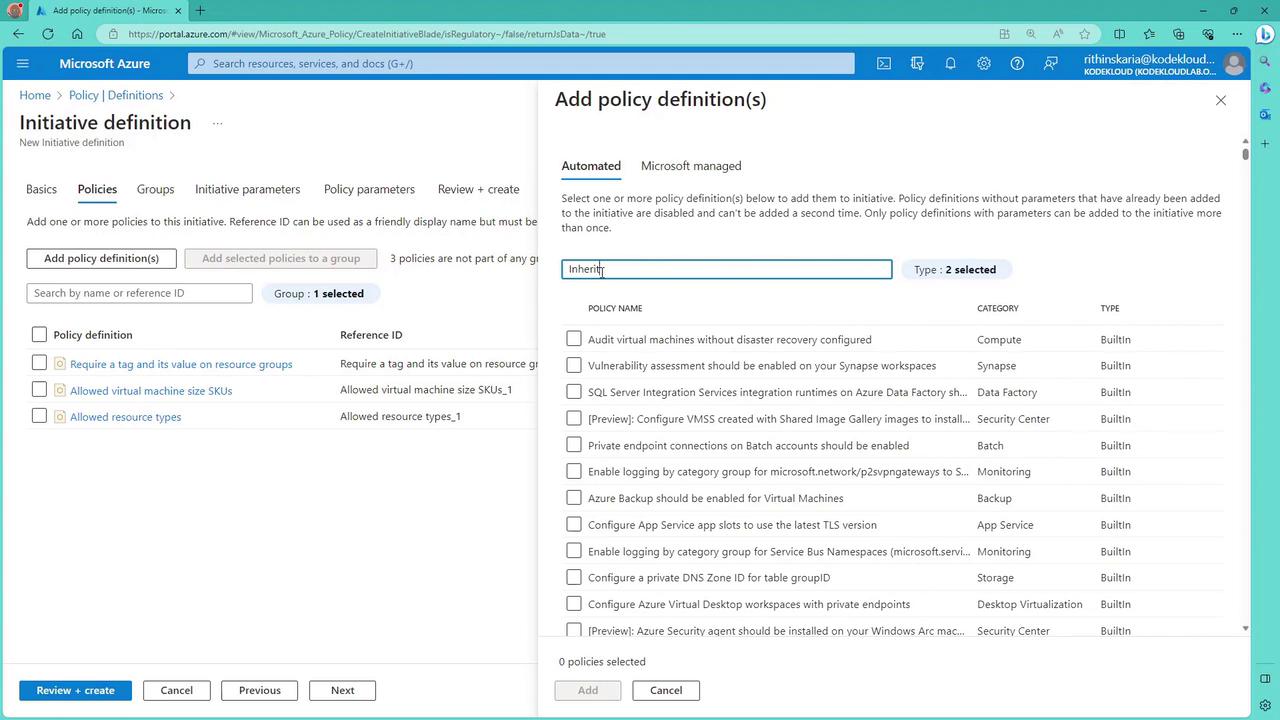The width and height of the screenshot is (1280, 720).
Task: Open the Type: 2 selected filter
Action: coord(955,269)
